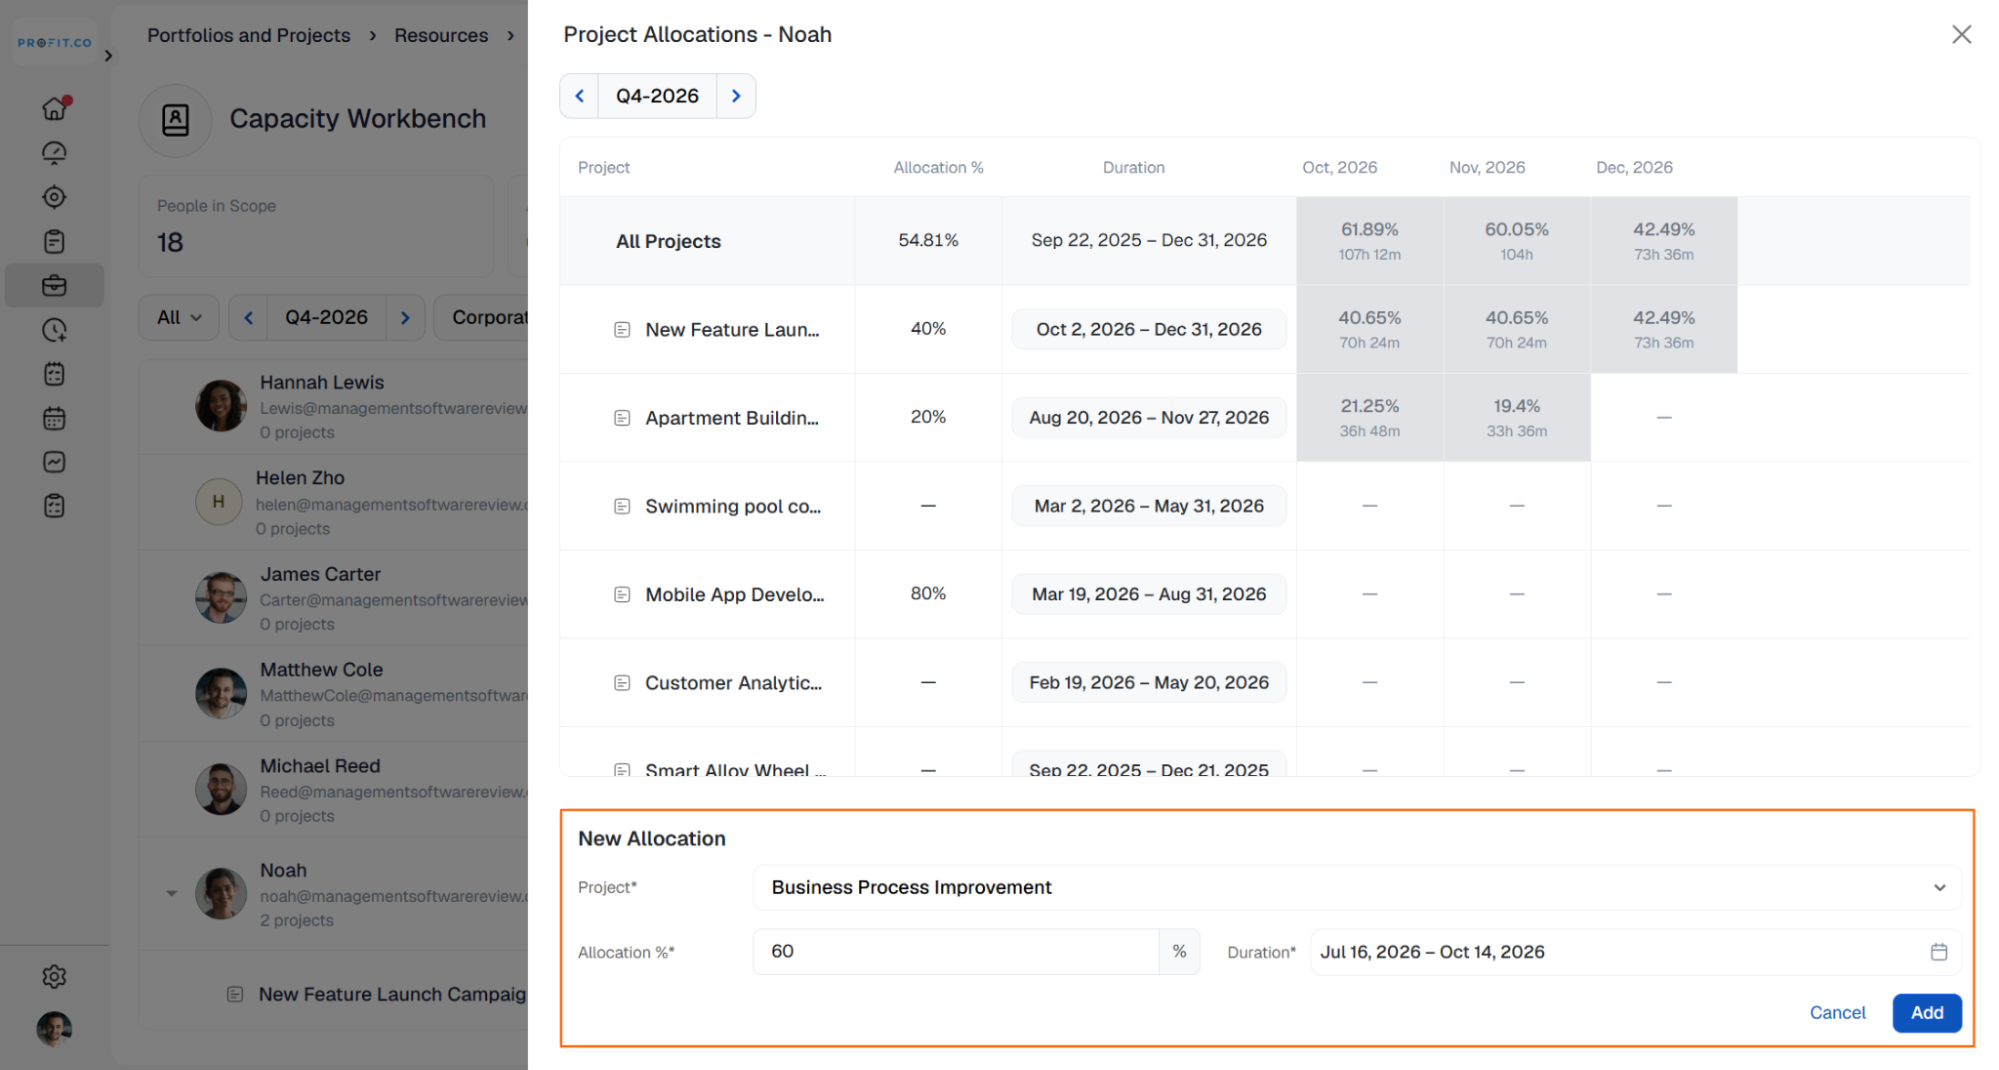
Task: Click project icon beside New Feature Laun...
Action: click(x=622, y=330)
